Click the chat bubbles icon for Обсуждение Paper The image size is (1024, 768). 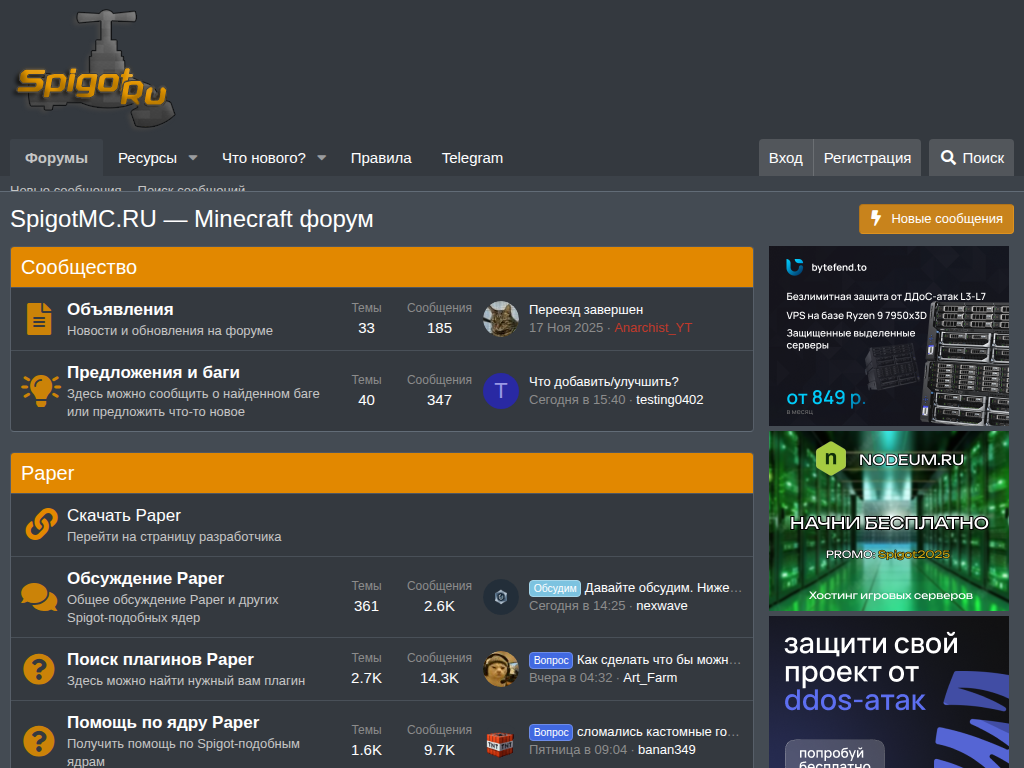39,597
